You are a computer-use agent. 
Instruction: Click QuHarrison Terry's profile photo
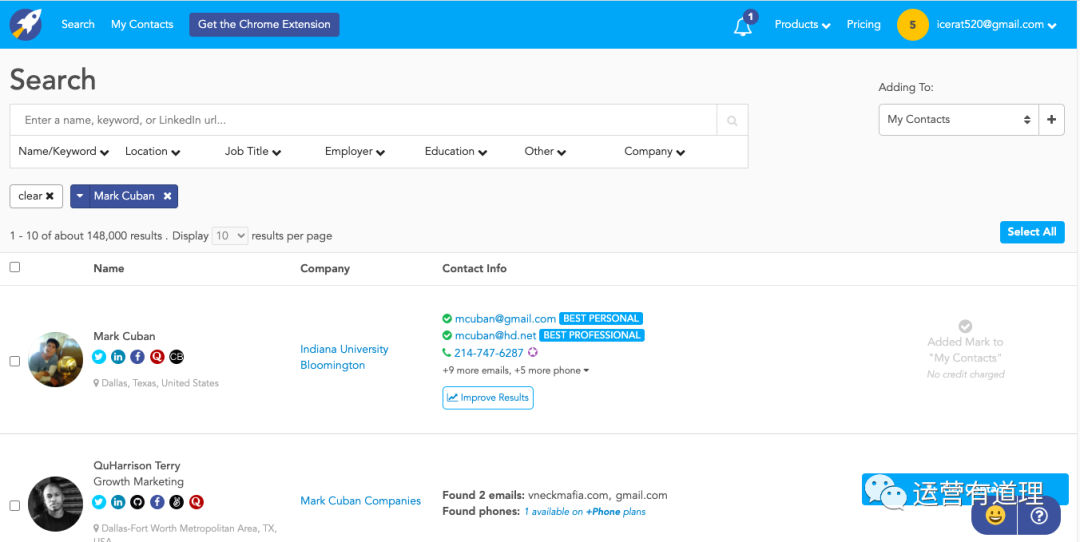point(56,503)
